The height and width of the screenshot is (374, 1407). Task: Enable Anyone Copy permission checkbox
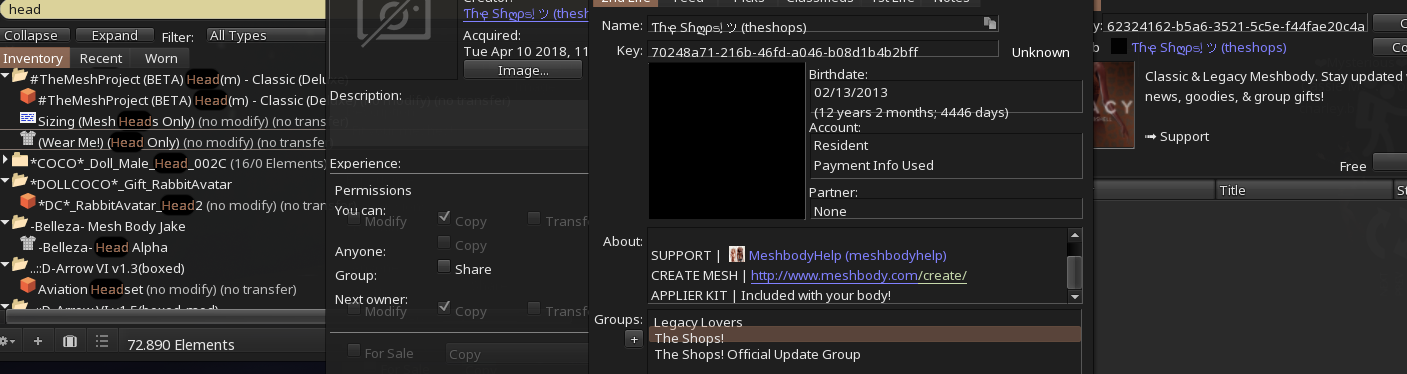point(443,244)
